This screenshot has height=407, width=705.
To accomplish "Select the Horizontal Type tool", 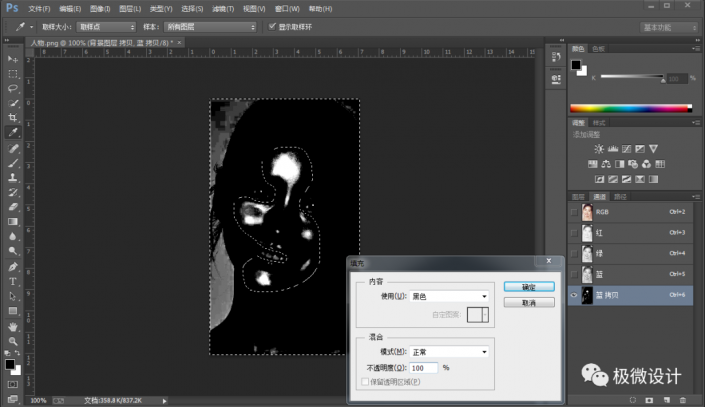I will pyautogui.click(x=13, y=282).
